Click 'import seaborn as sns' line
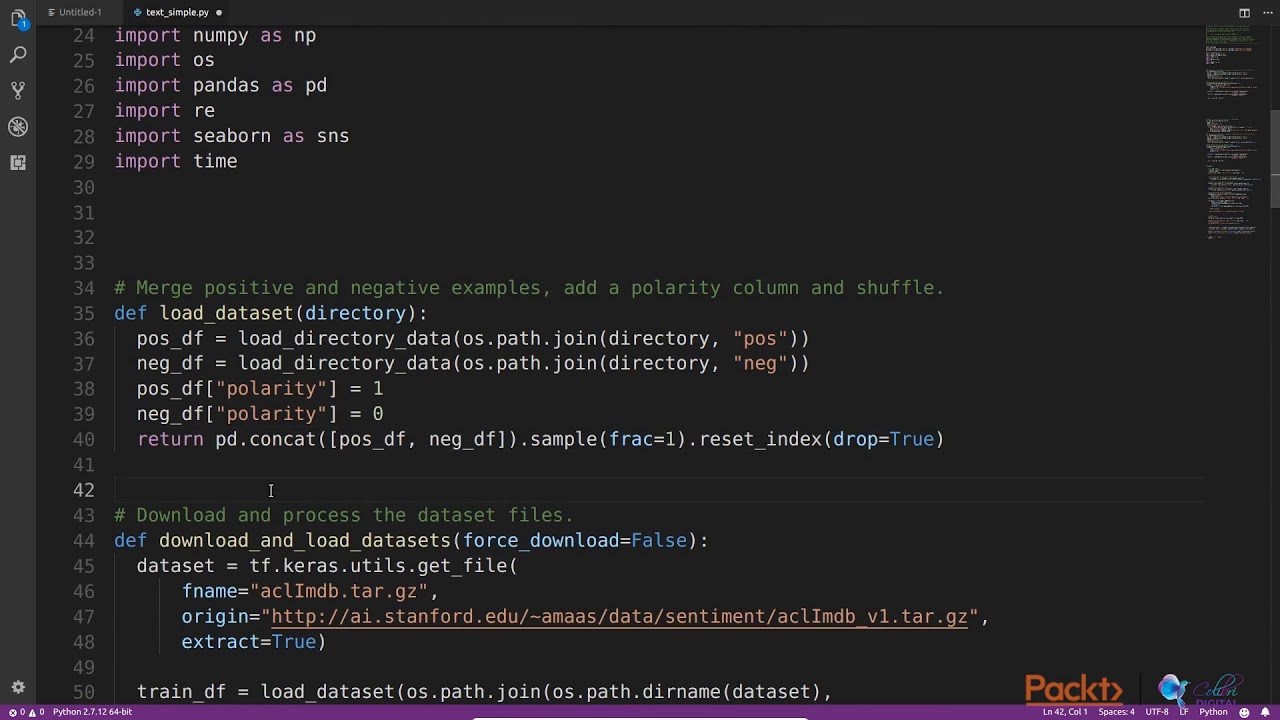 click(232, 136)
